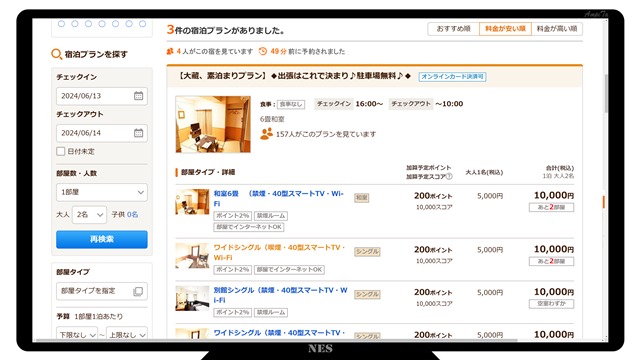Viewport: 640px width, 360px height.
Task: Click the 10,000円 total in 和室6畳 row
Action: pyautogui.click(x=553, y=196)
